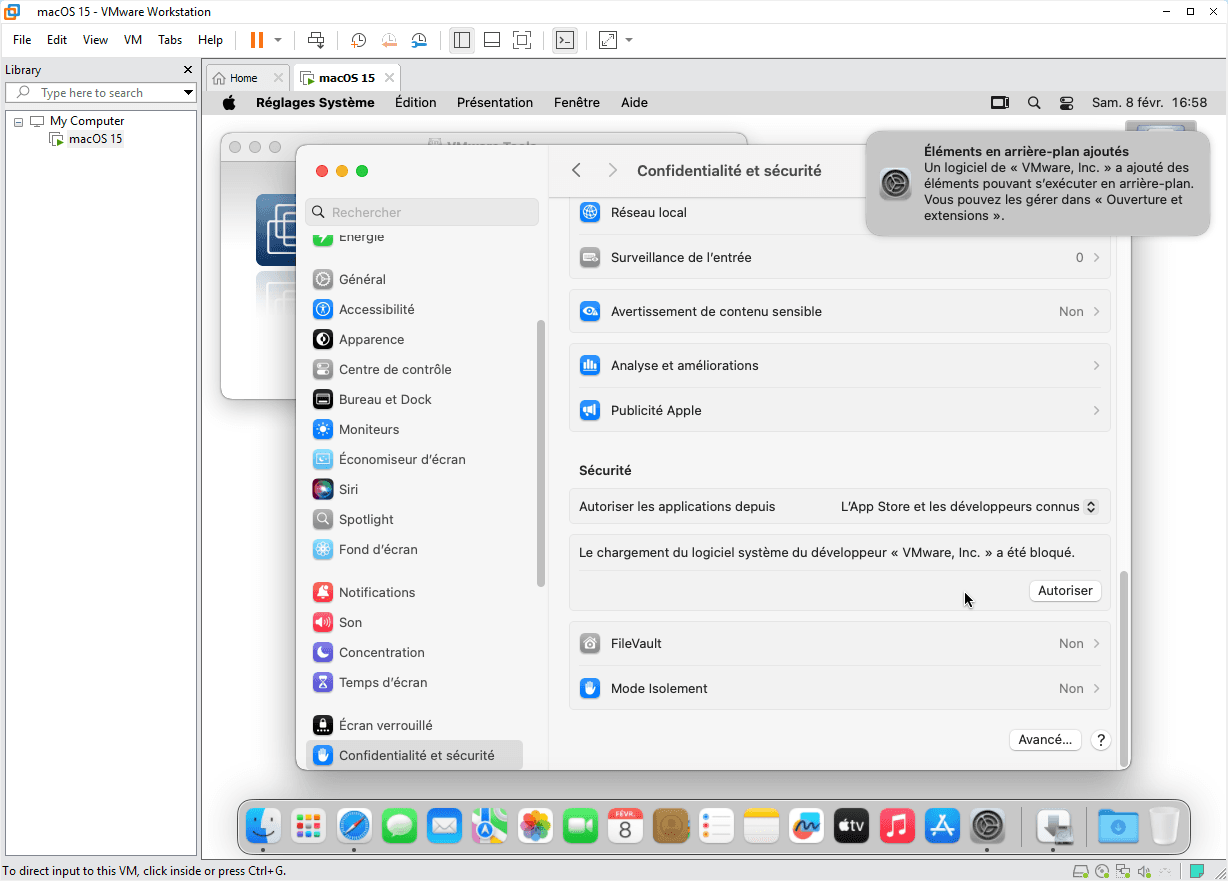Click Send Ctrl+Alt+Del toolbar icon
The width and height of the screenshot is (1228, 881).
(316, 40)
